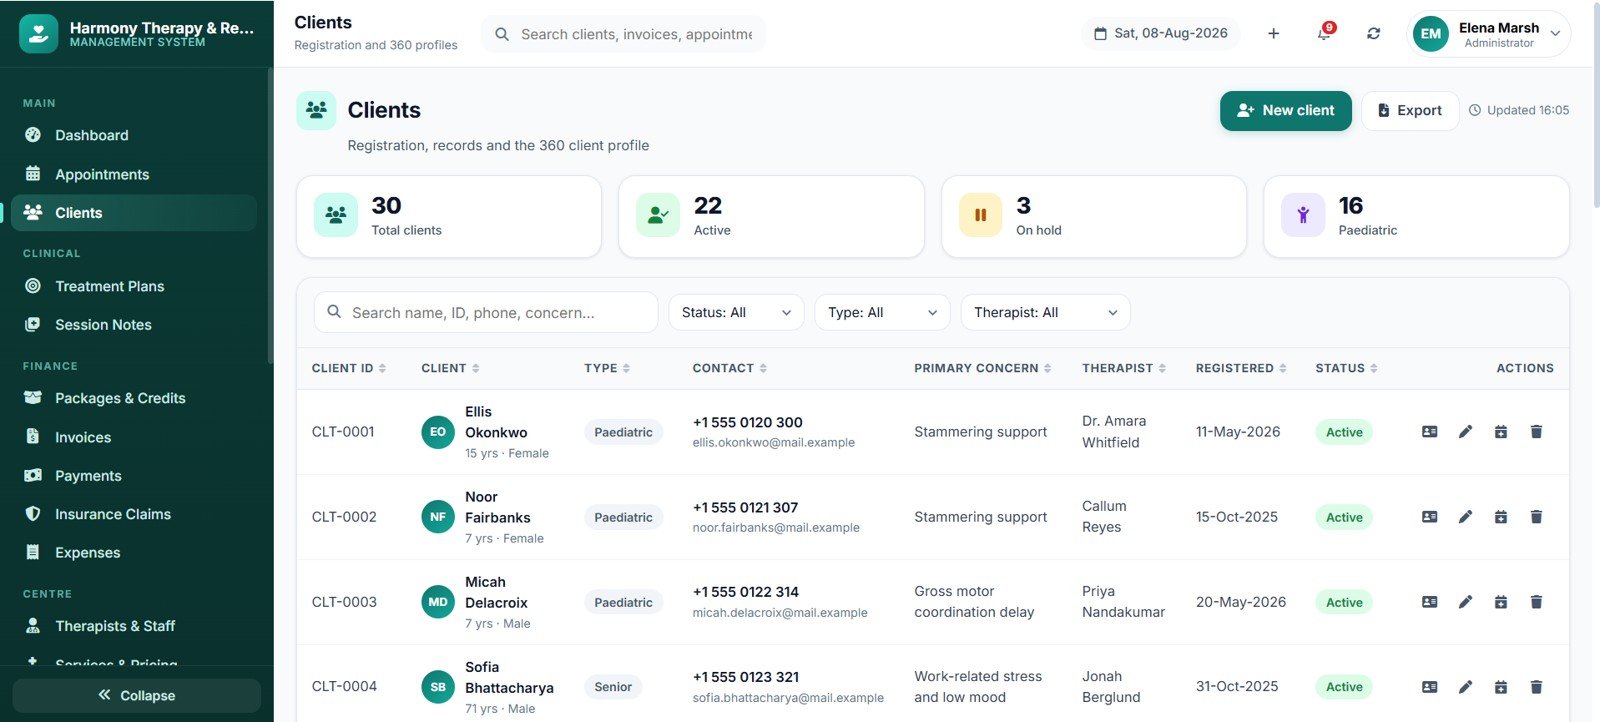
Task: Book appointment for Micah Delacroix calendar icon
Action: 1501,602
